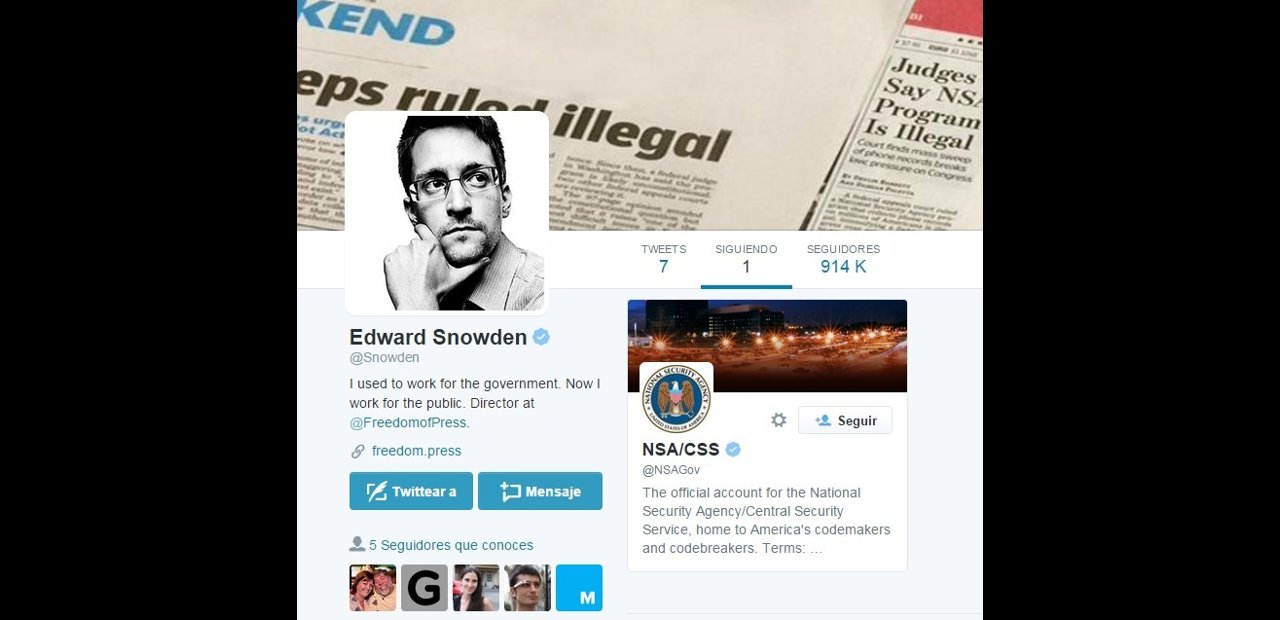This screenshot has width=1280, height=620.
Task: Select the Siguiendo tab
Action: [x=746, y=259]
